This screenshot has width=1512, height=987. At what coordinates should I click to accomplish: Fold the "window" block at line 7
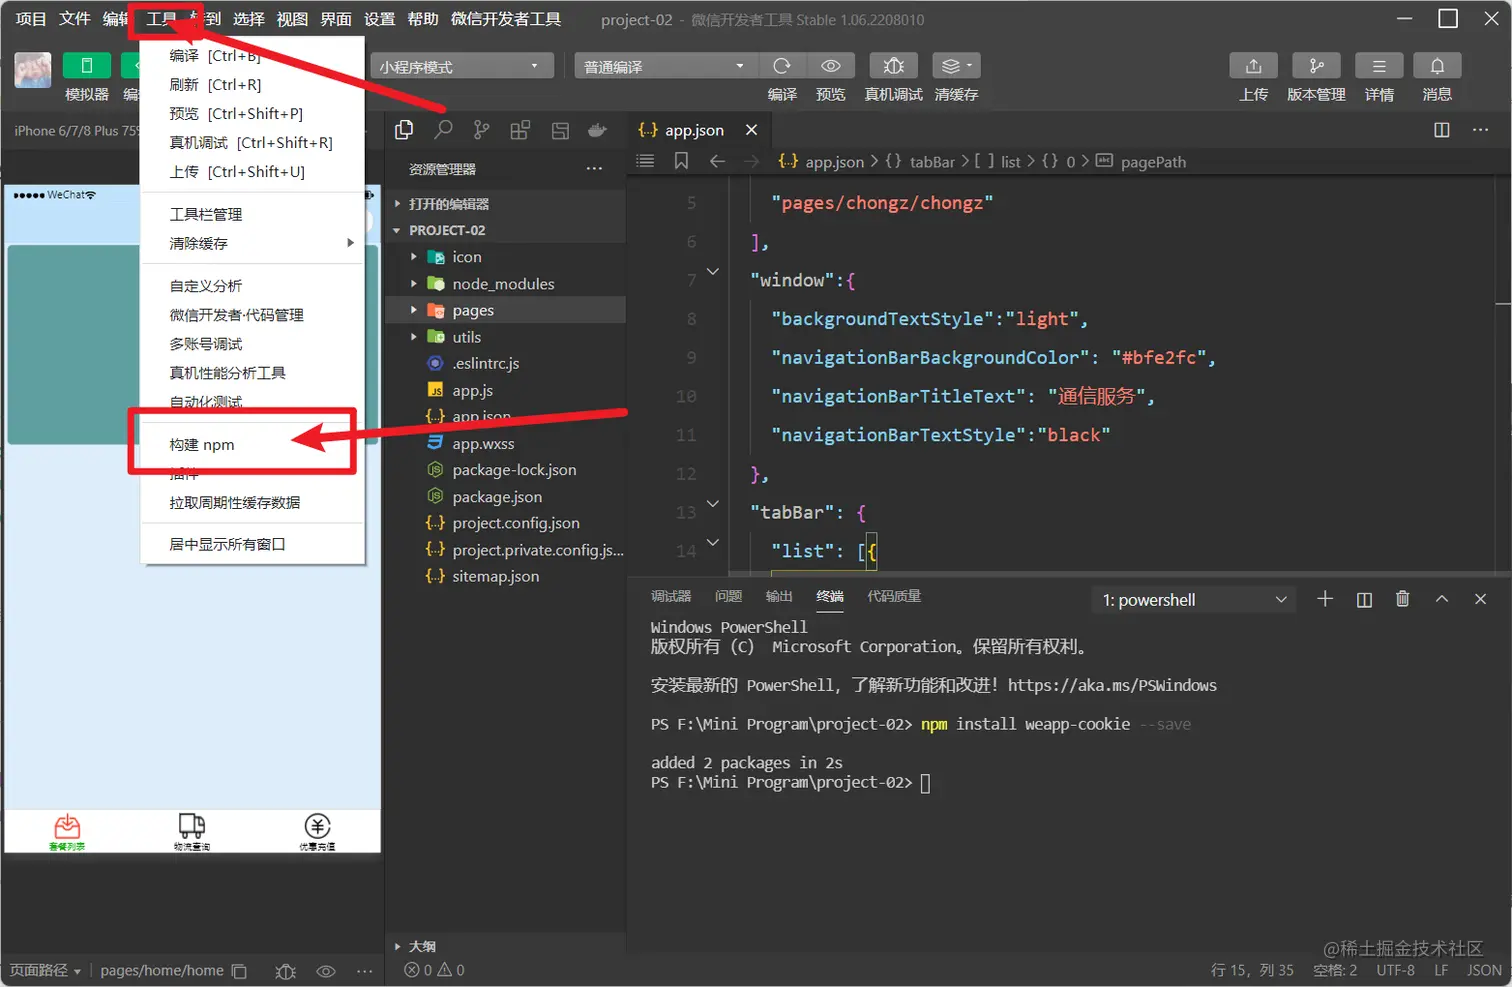[x=713, y=272]
